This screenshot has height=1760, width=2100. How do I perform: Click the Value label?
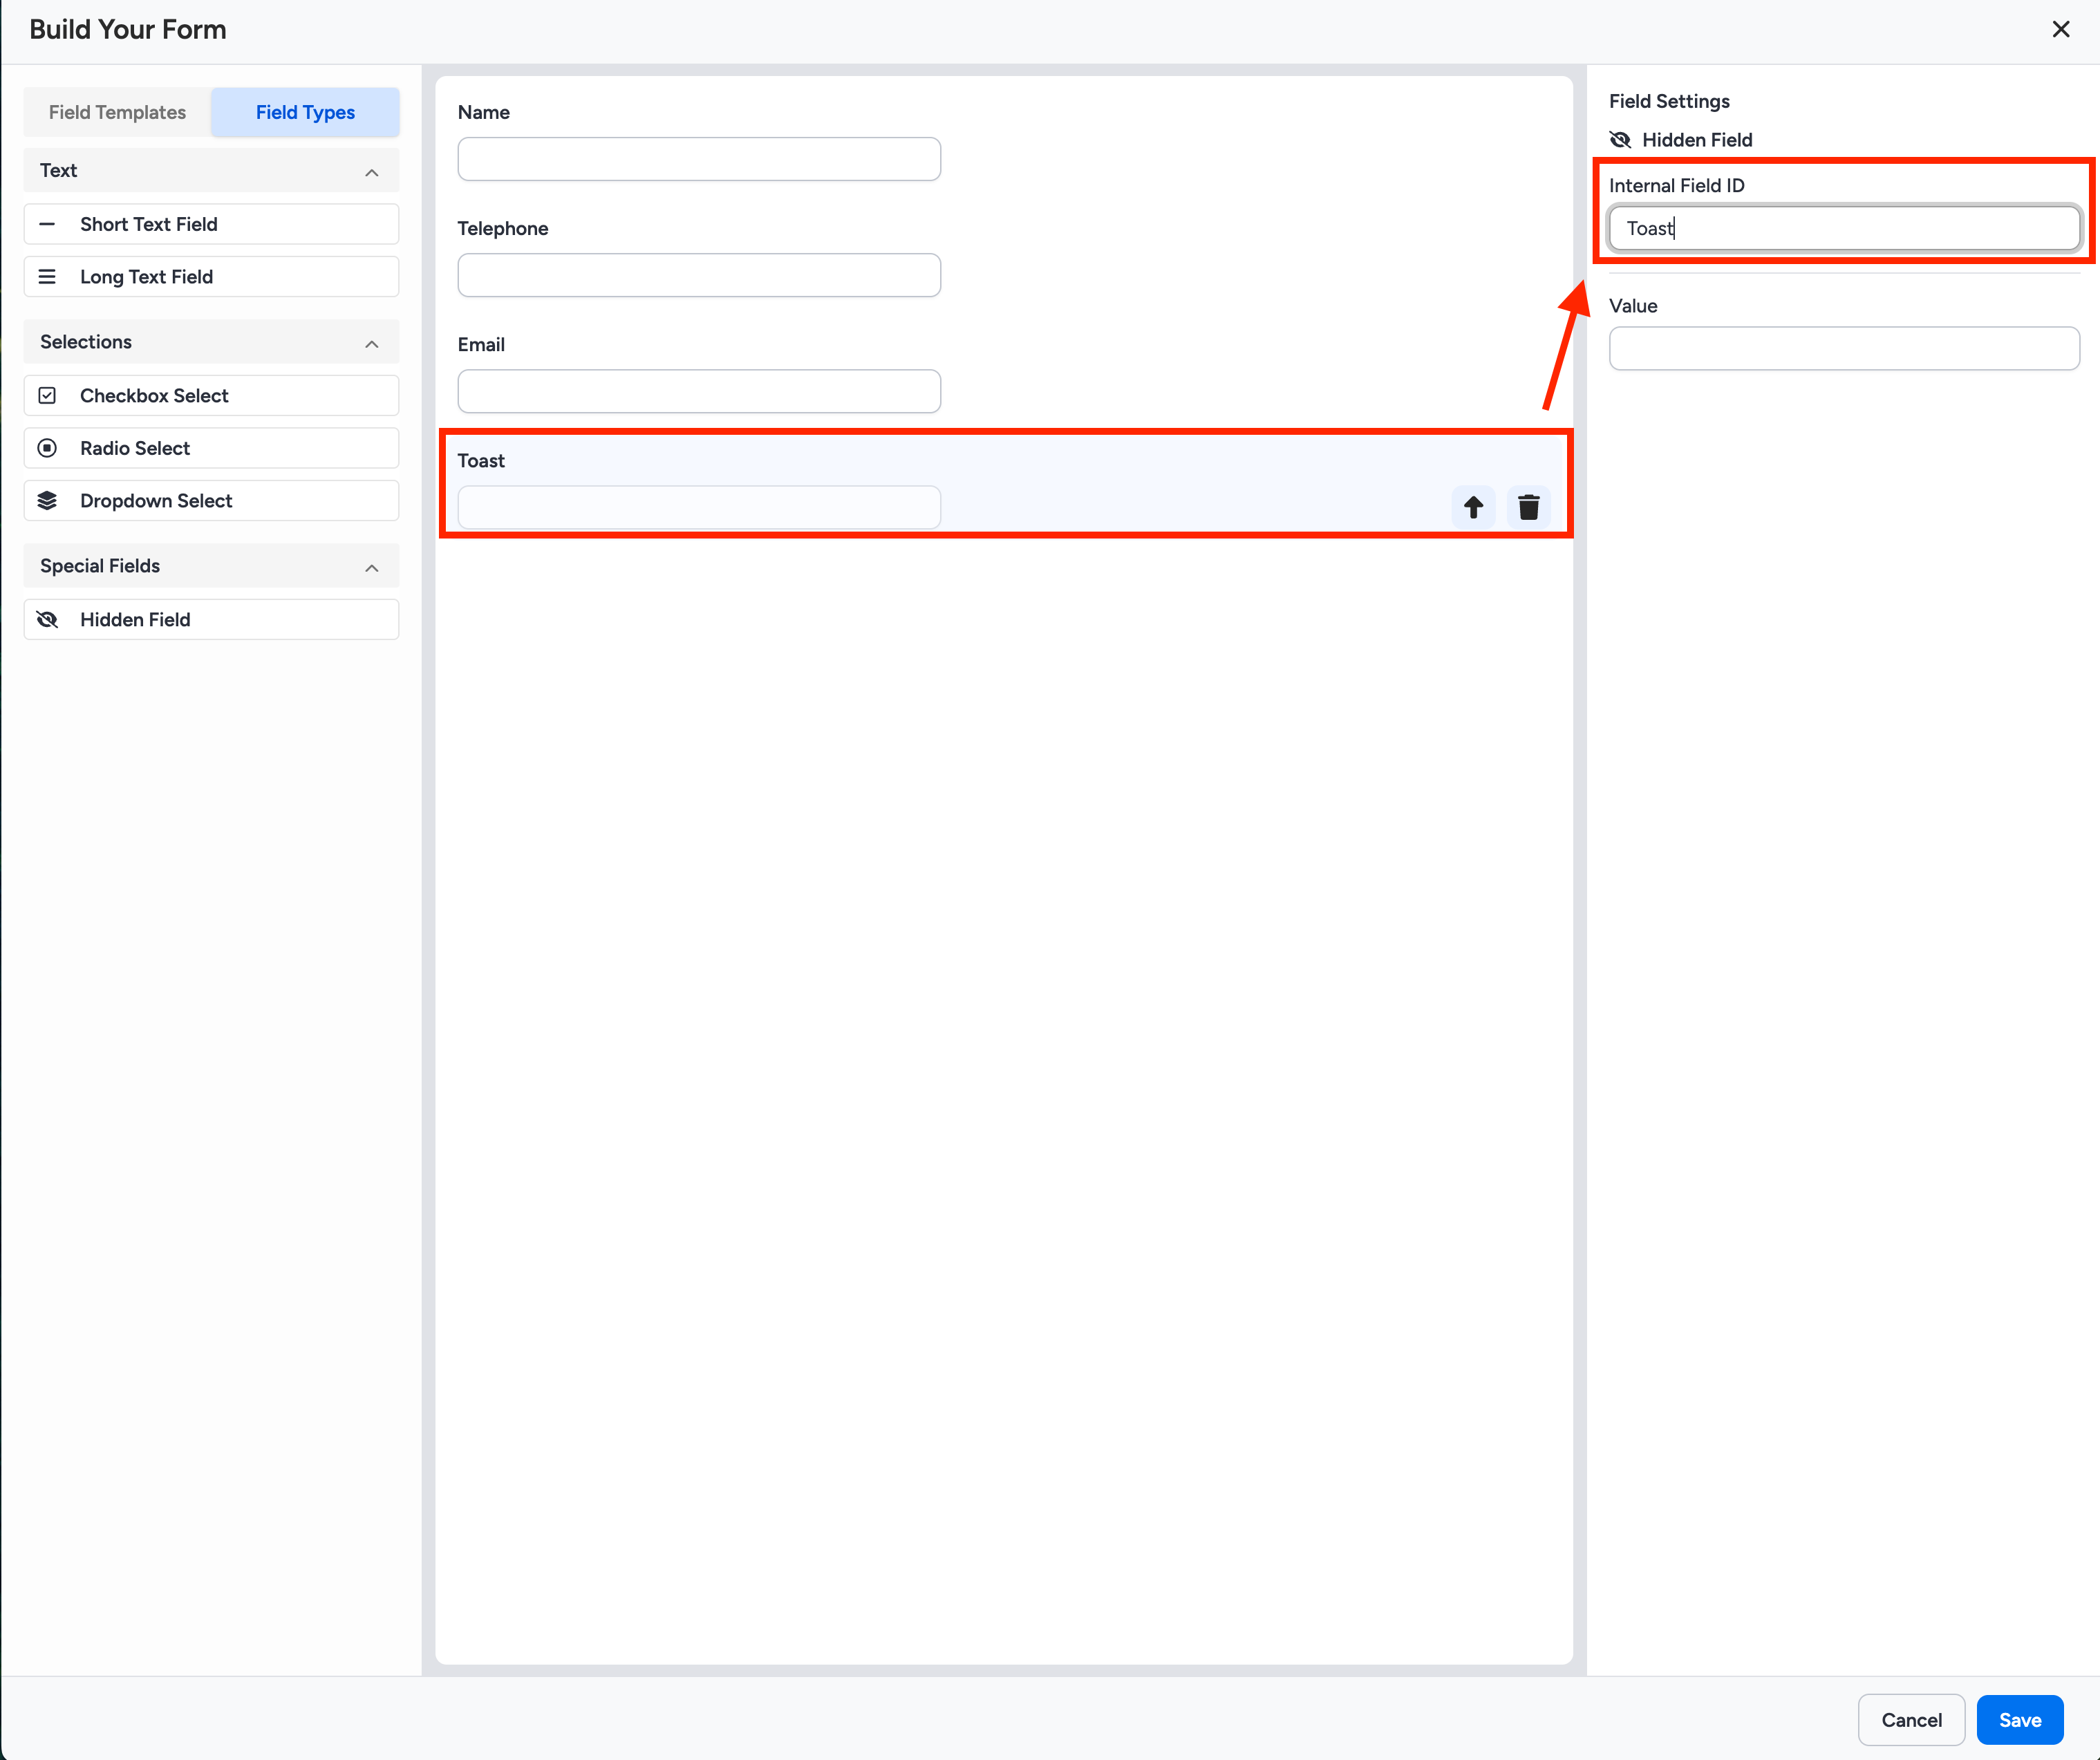tap(1633, 306)
